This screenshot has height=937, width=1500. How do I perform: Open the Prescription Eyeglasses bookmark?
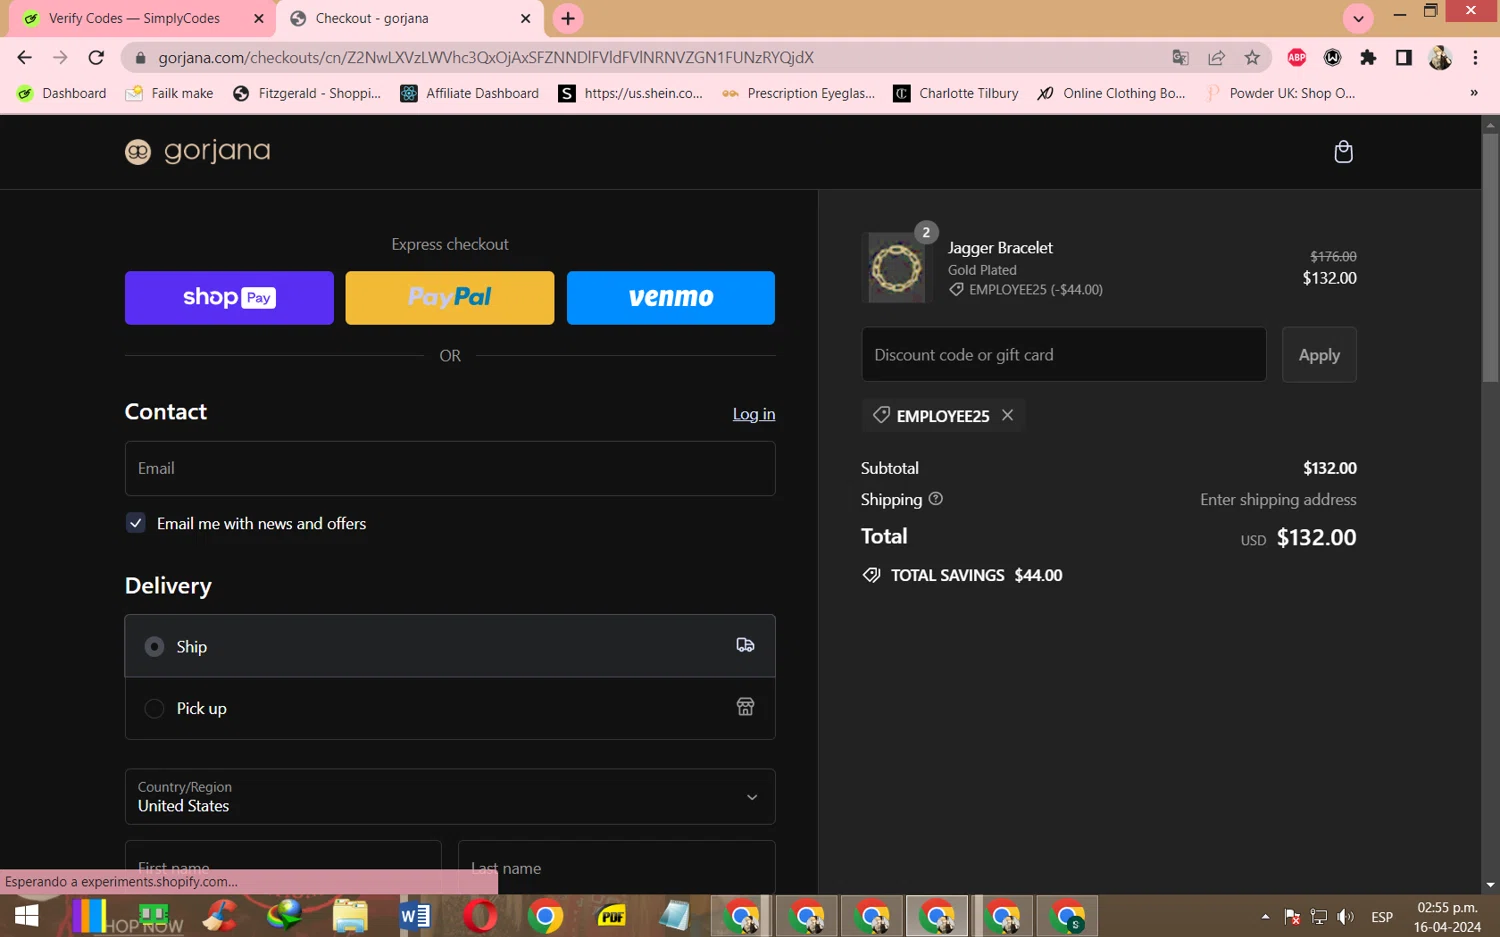click(x=798, y=93)
